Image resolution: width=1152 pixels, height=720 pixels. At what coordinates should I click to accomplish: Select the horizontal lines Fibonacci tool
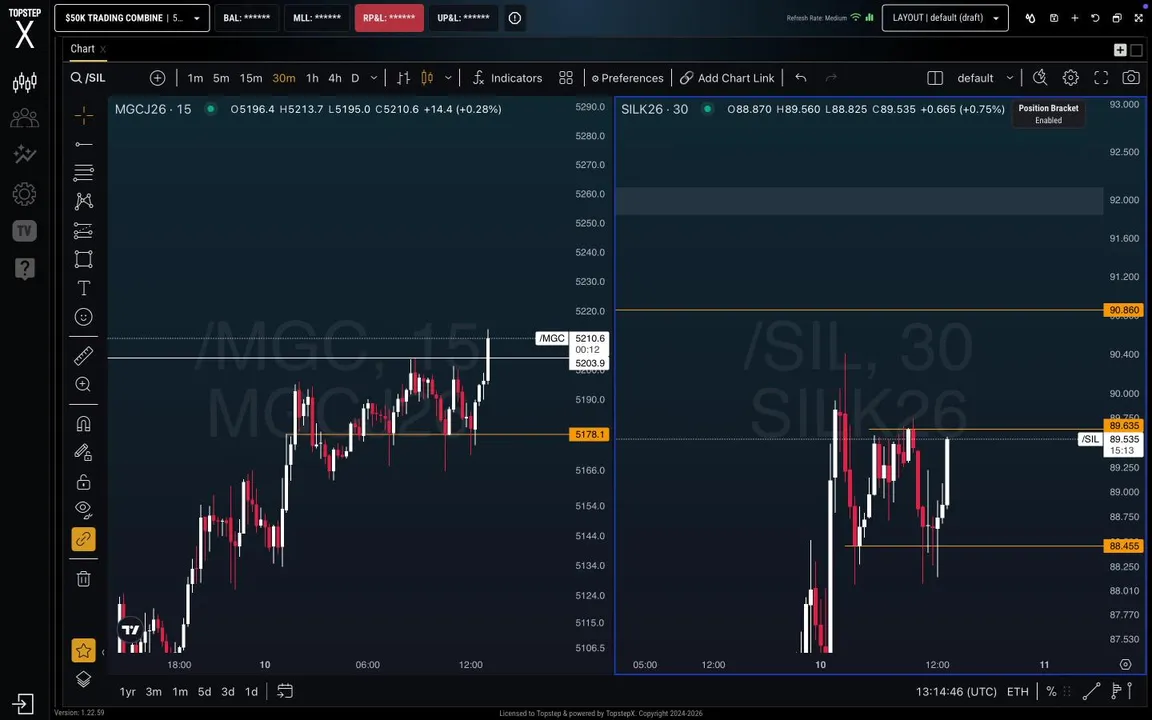84,173
